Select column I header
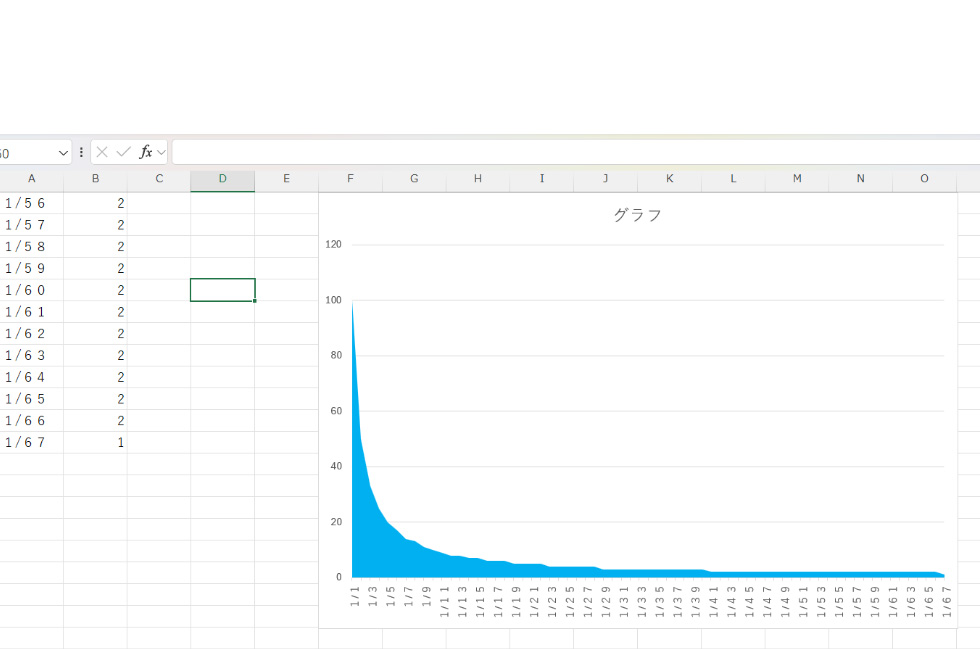980x649 pixels. [x=542, y=179]
